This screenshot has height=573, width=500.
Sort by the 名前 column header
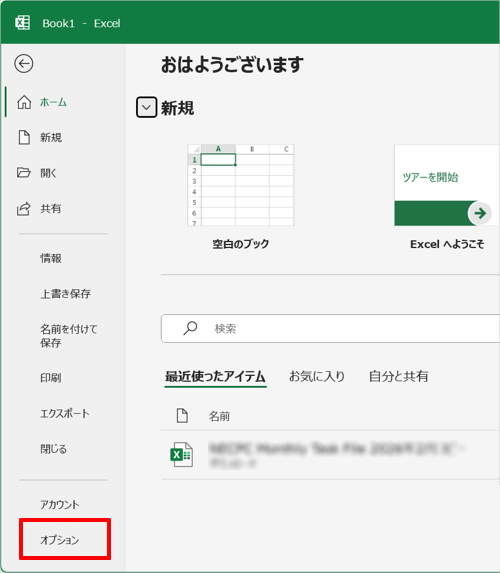pos(219,416)
